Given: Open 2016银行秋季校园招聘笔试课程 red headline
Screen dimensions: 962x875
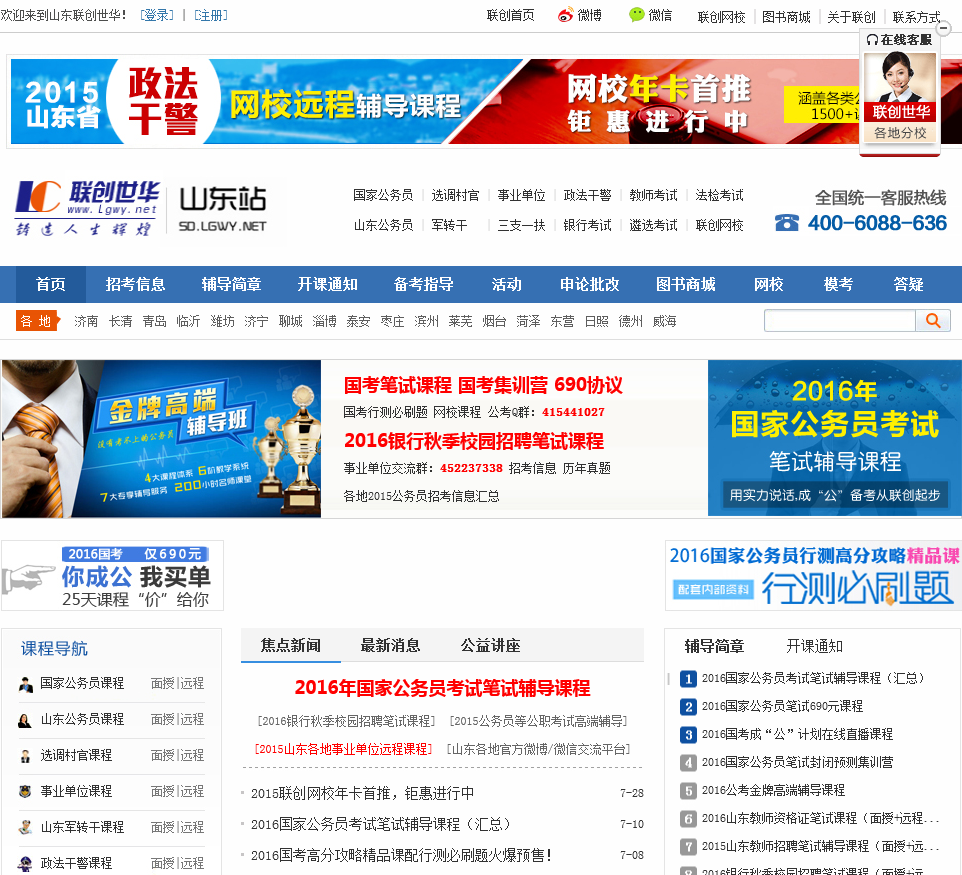Looking at the screenshot, I should point(474,441).
